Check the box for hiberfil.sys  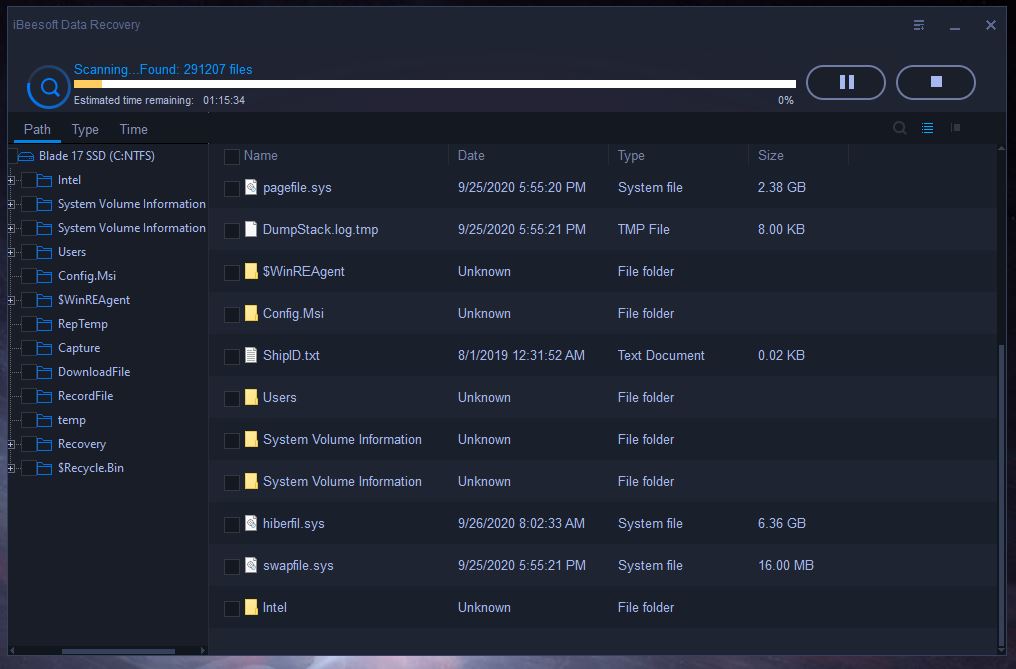click(232, 524)
